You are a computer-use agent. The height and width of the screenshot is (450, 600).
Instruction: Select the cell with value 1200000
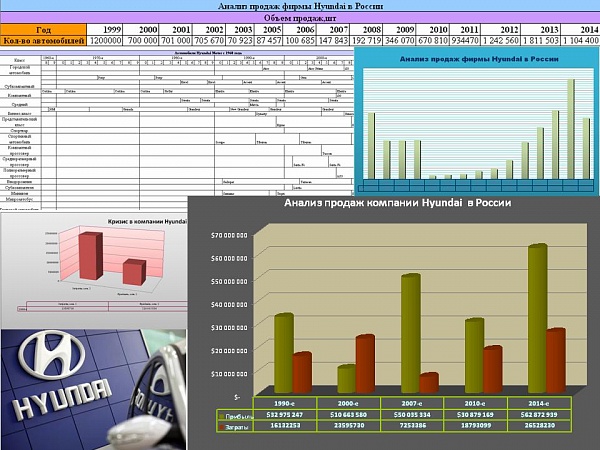106,41
